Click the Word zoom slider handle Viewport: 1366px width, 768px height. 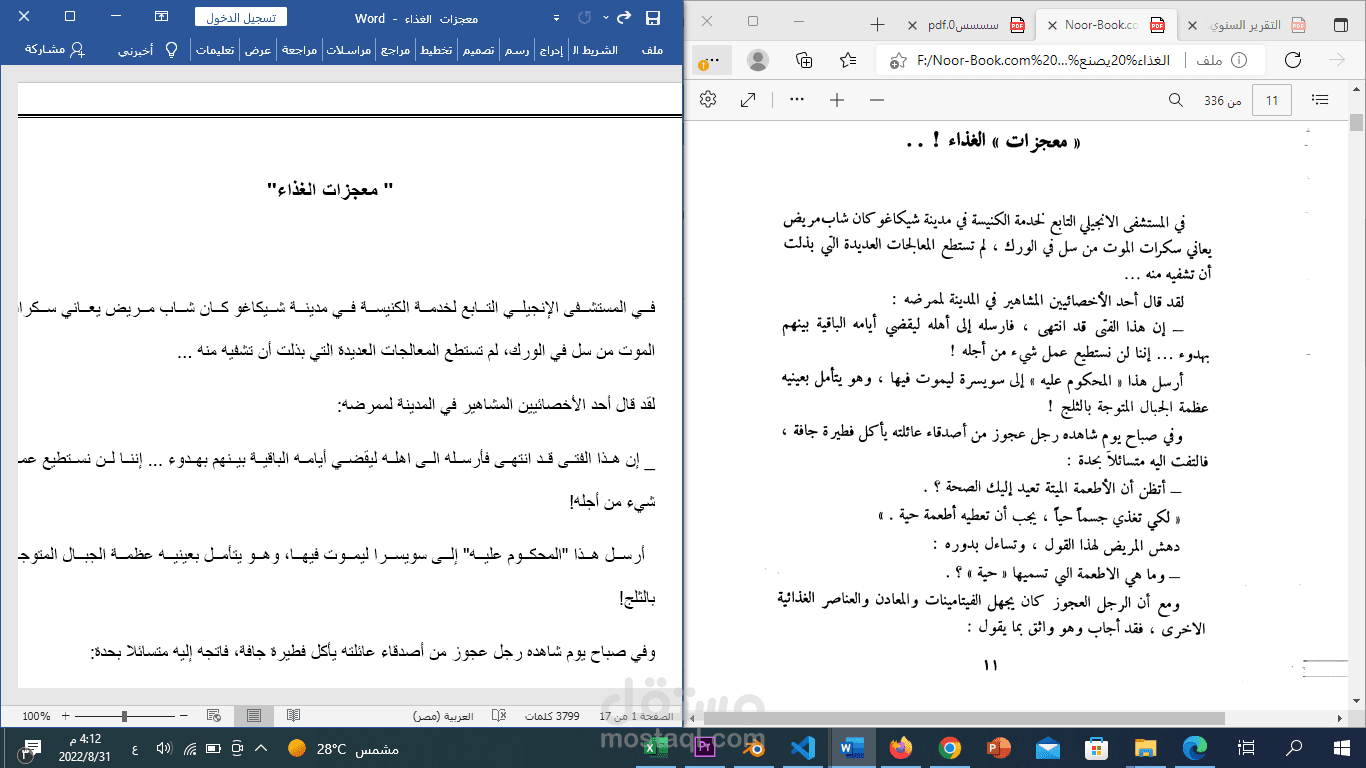(x=124, y=716)
